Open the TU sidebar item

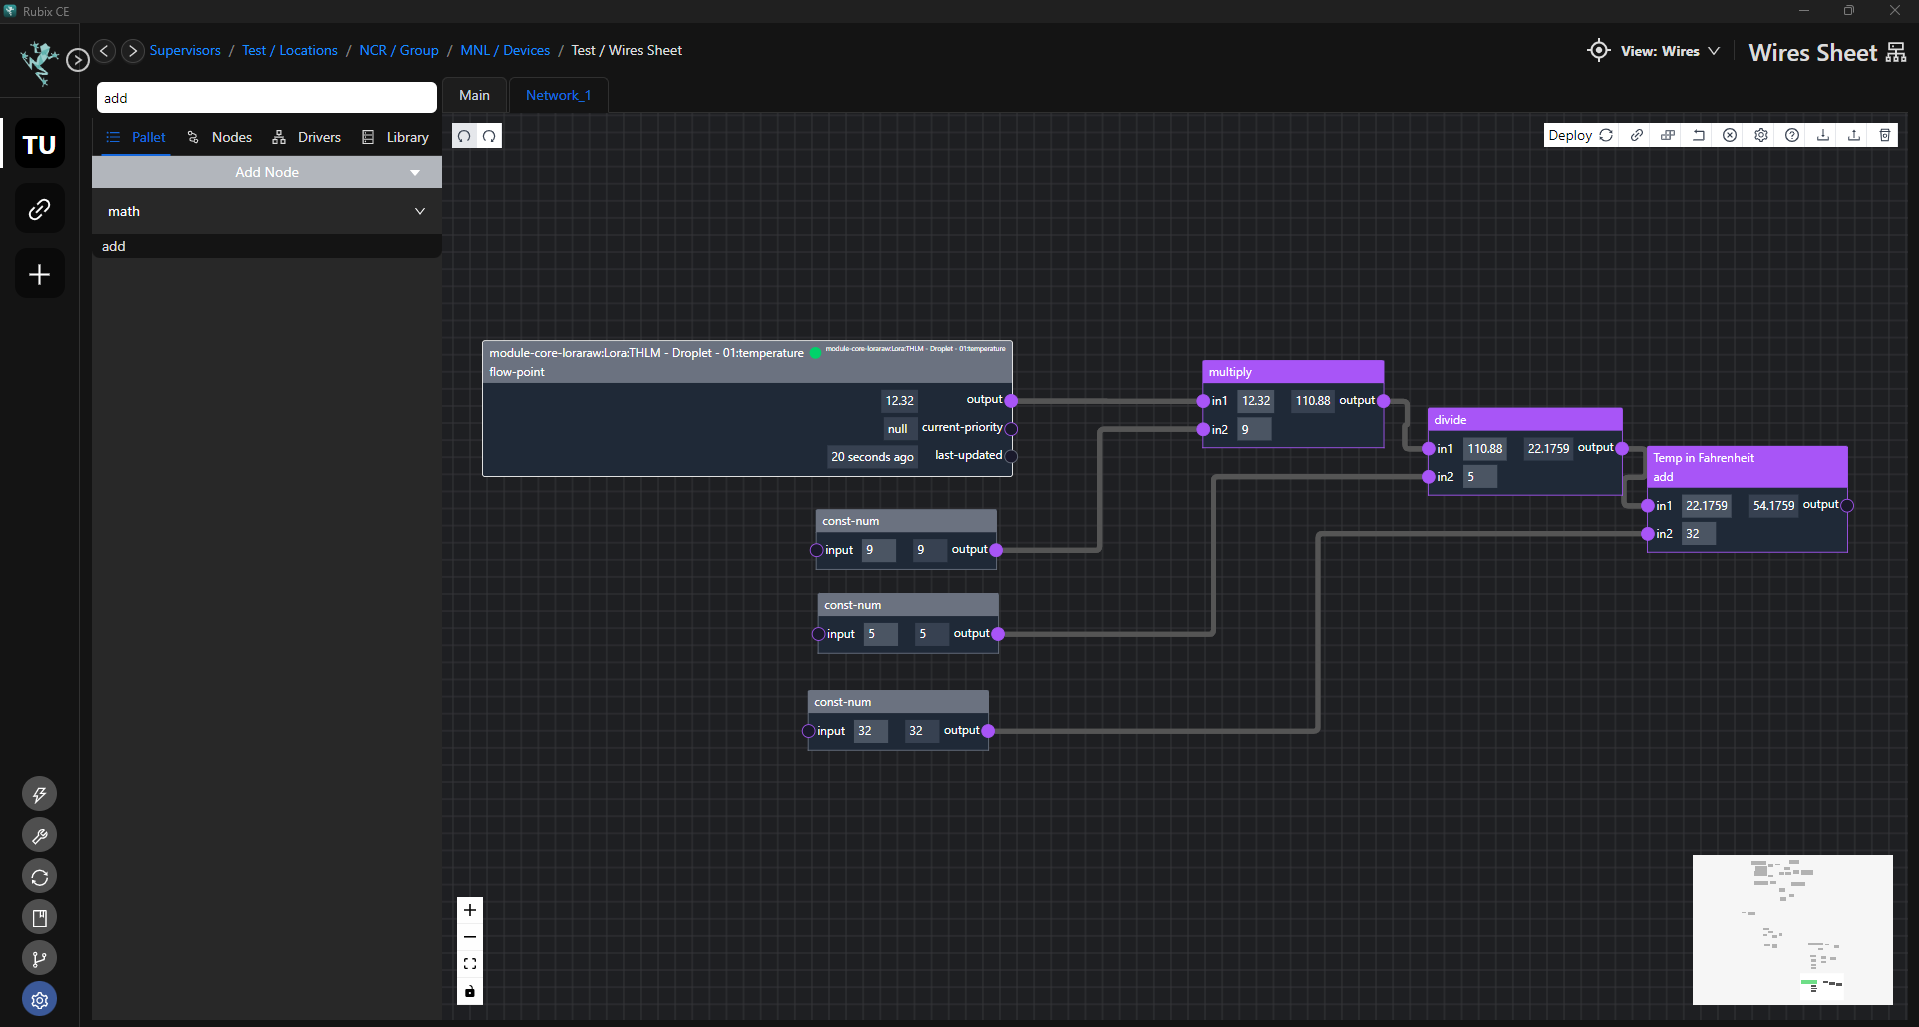point(40,144)
